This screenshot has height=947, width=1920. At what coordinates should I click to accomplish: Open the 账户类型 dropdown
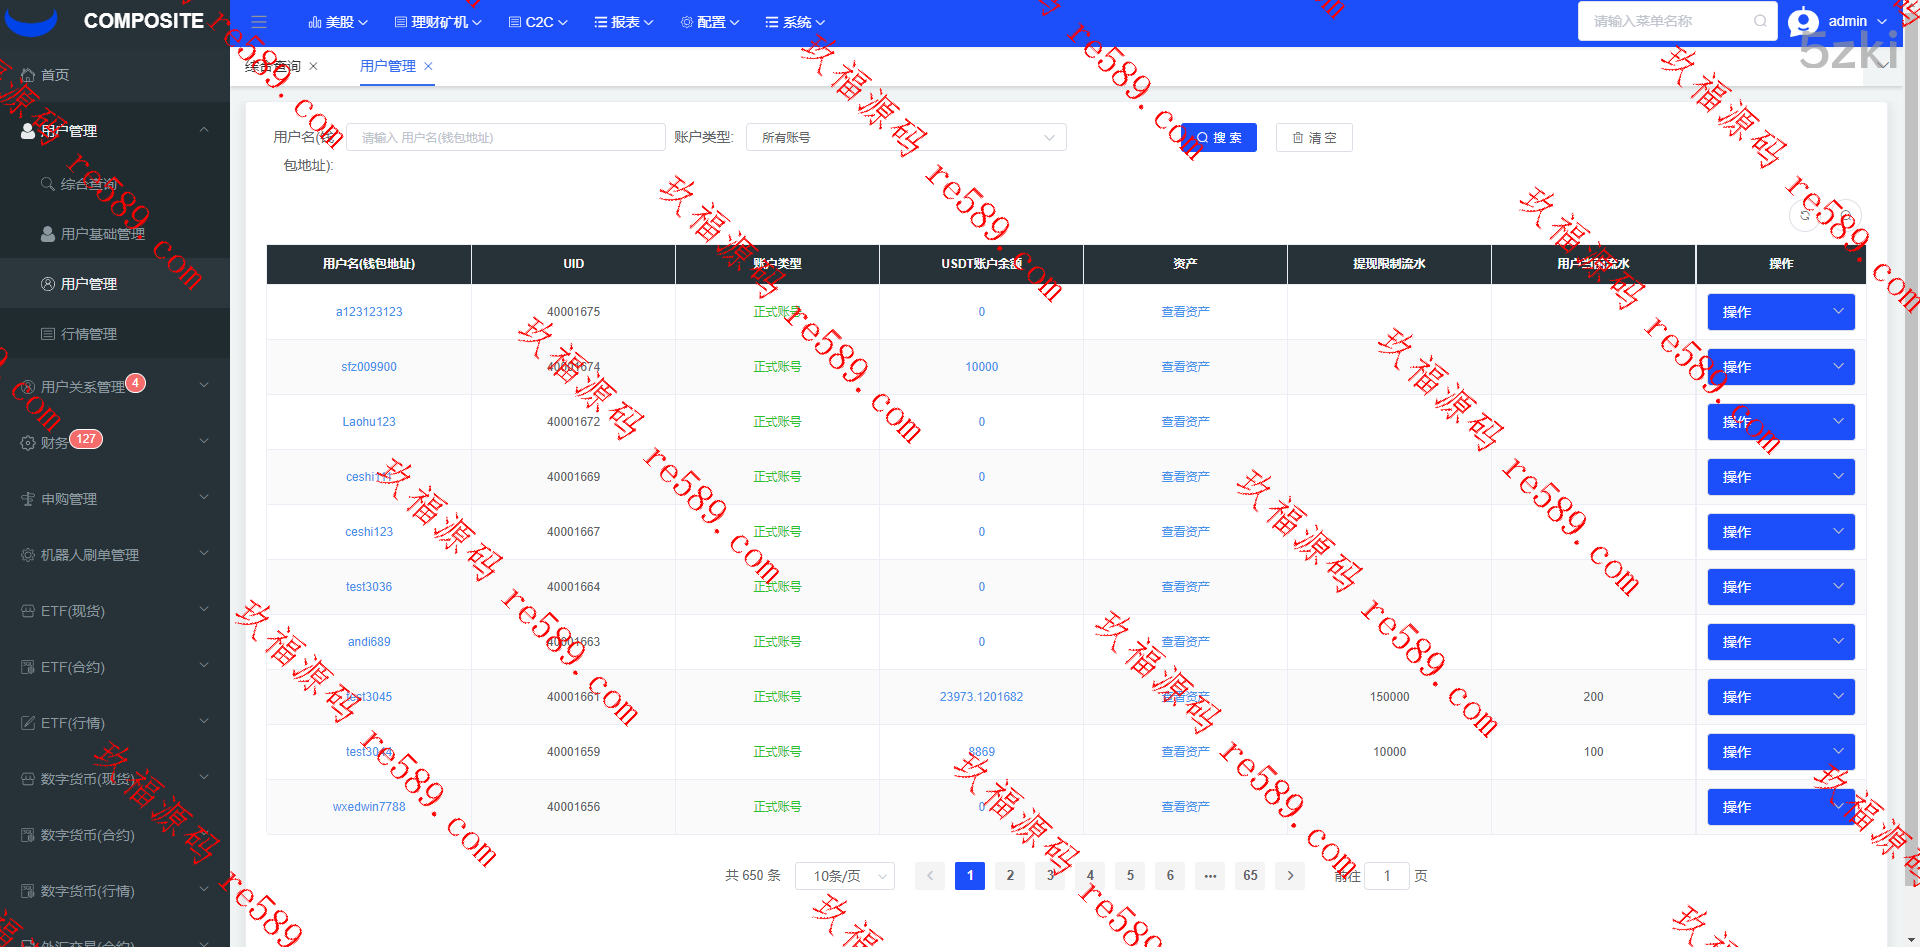pos(906,137)
